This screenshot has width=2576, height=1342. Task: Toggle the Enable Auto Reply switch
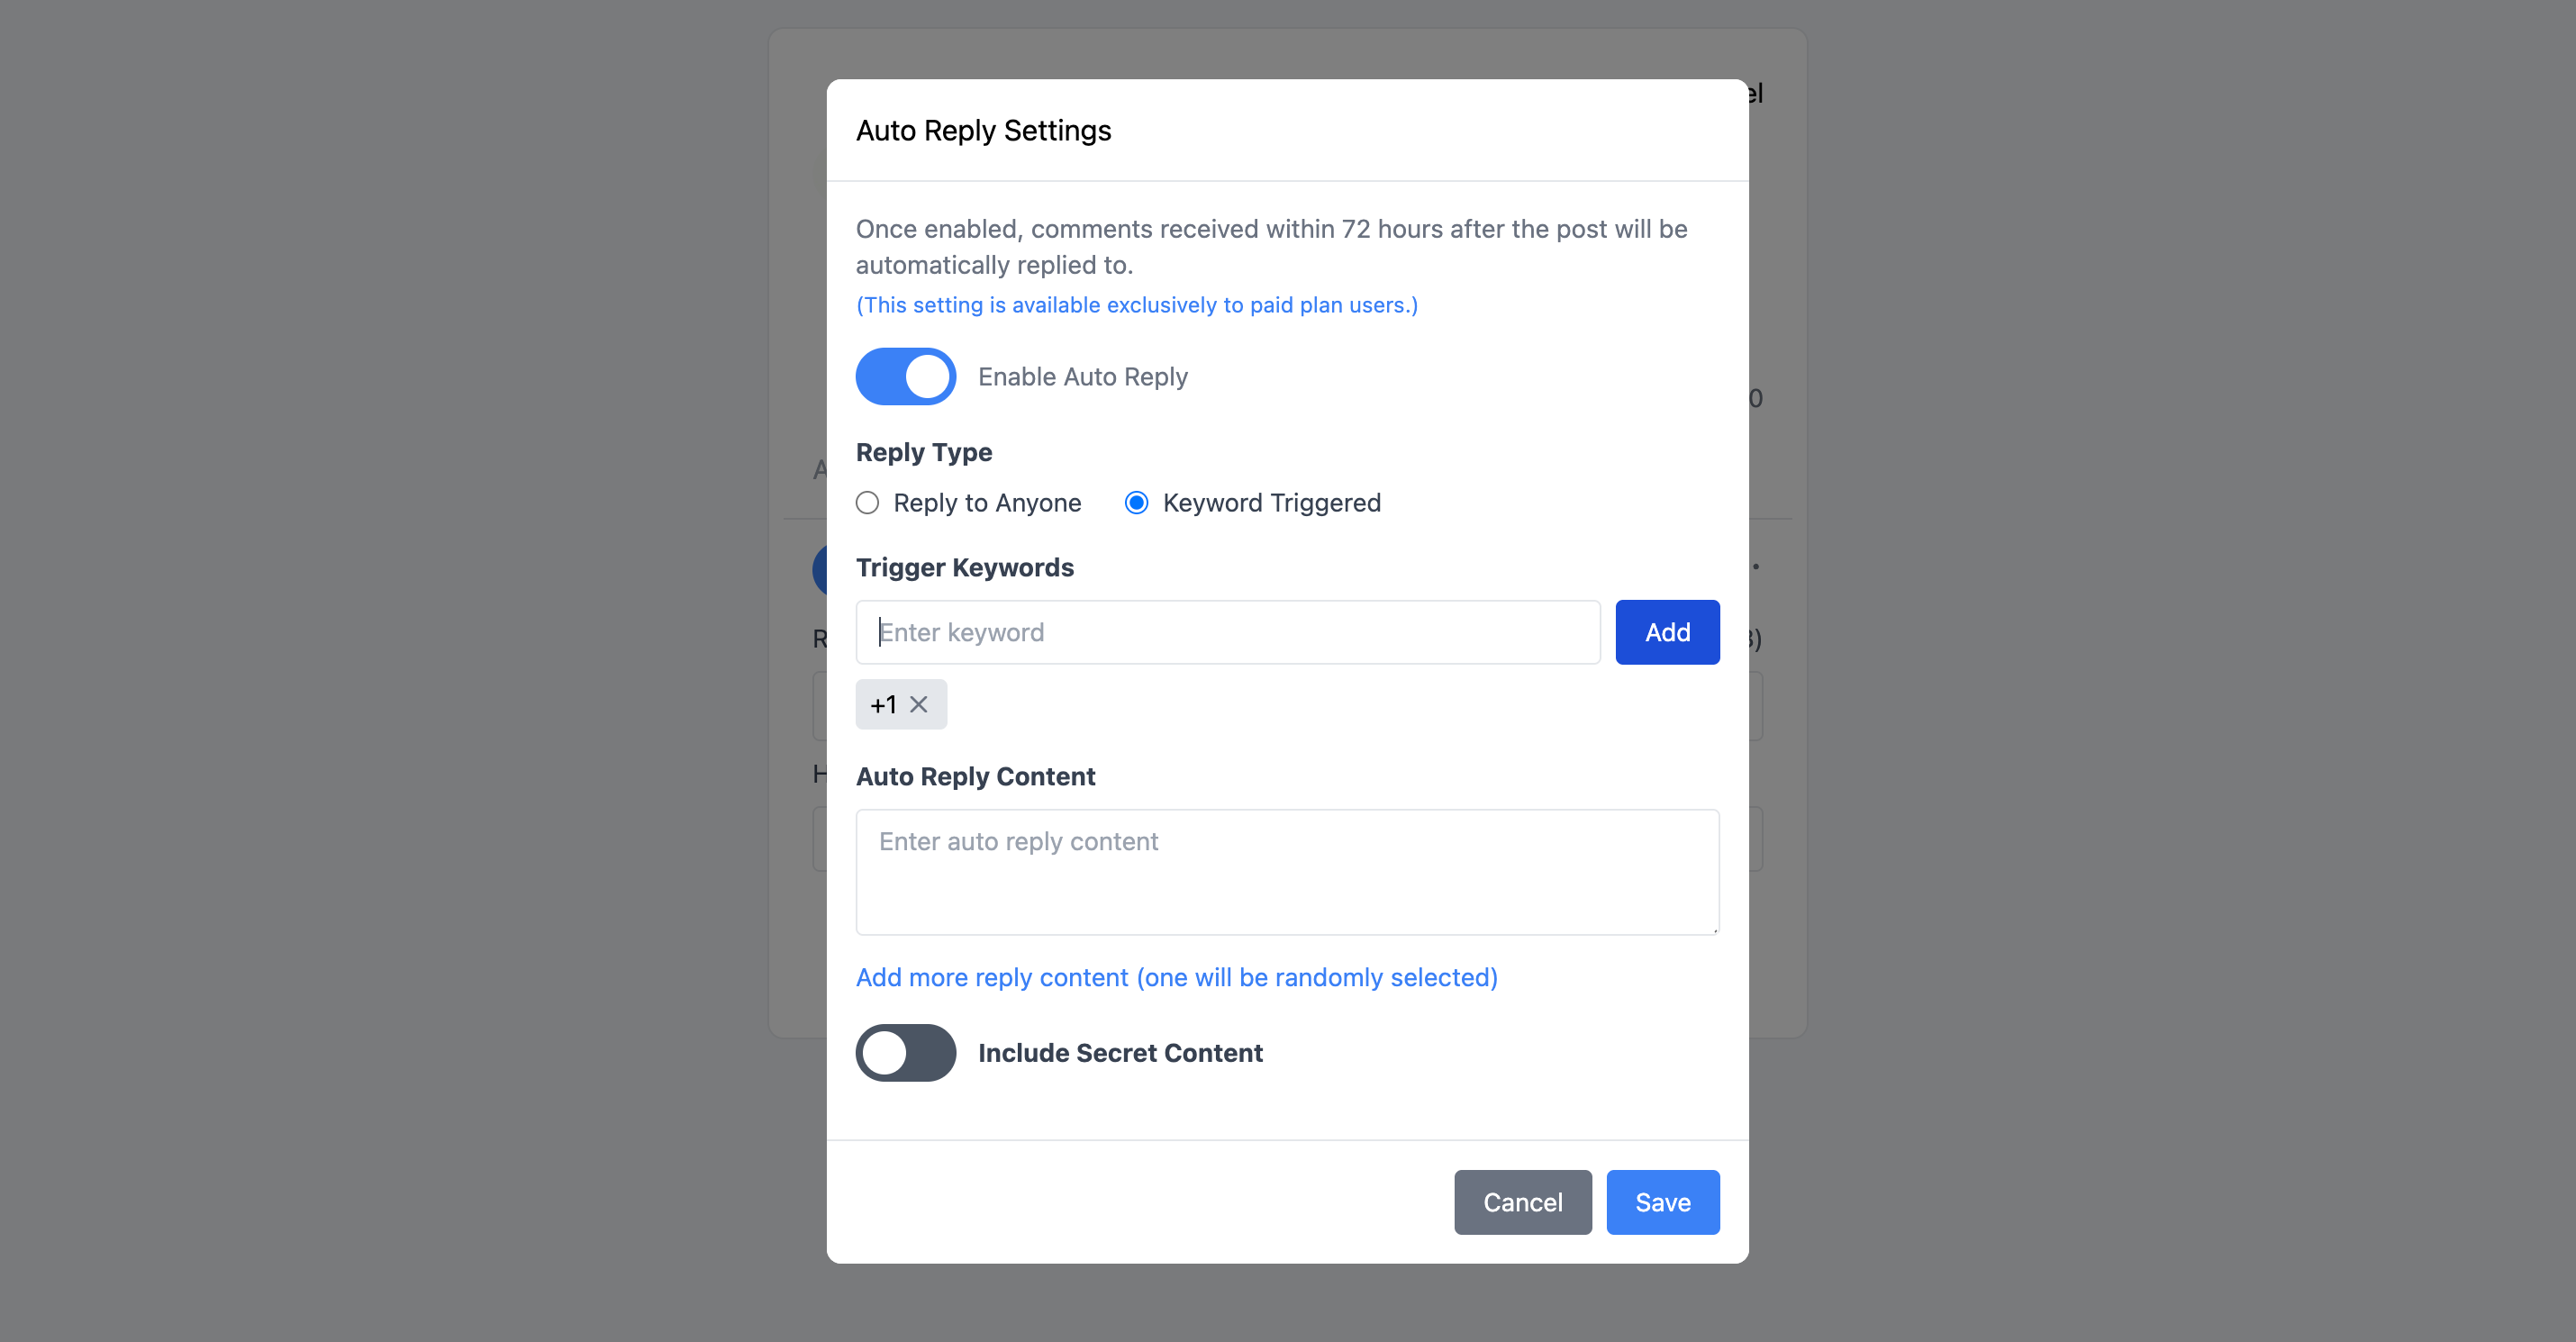pos(905,377)
